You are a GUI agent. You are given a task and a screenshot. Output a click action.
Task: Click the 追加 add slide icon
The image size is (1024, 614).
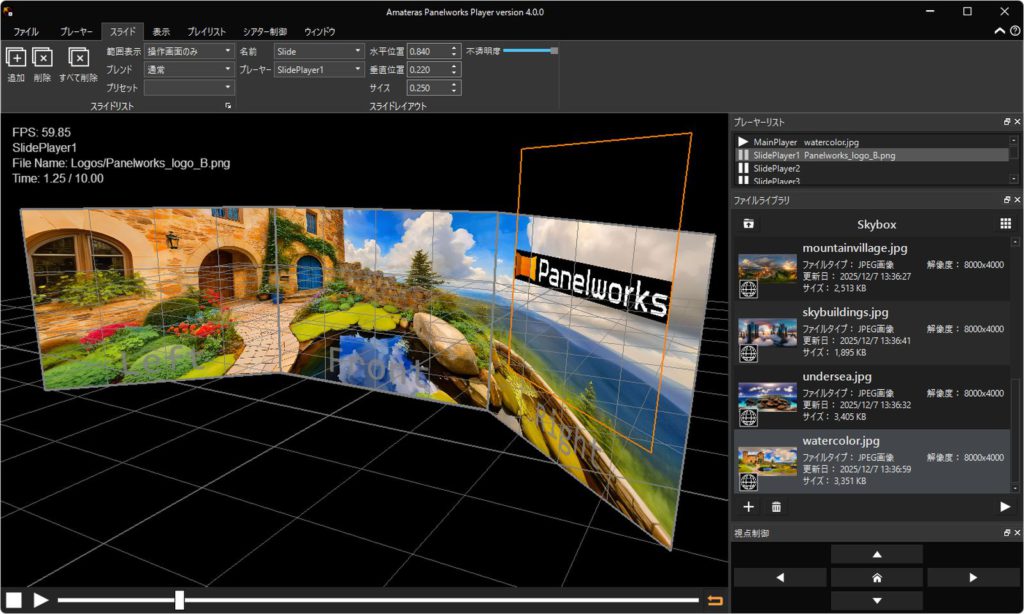point(16,58)
